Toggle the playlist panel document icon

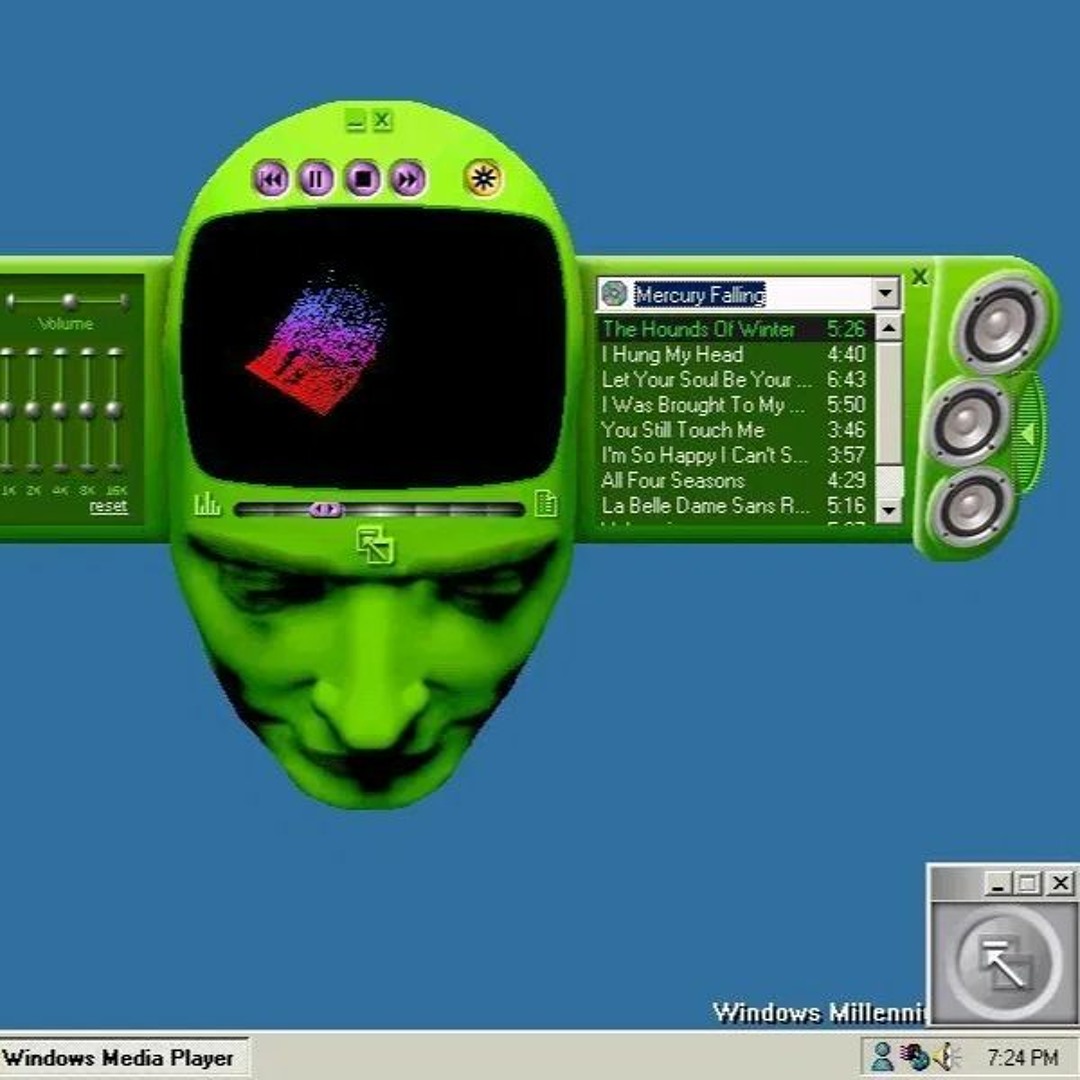tap(545, 504)
